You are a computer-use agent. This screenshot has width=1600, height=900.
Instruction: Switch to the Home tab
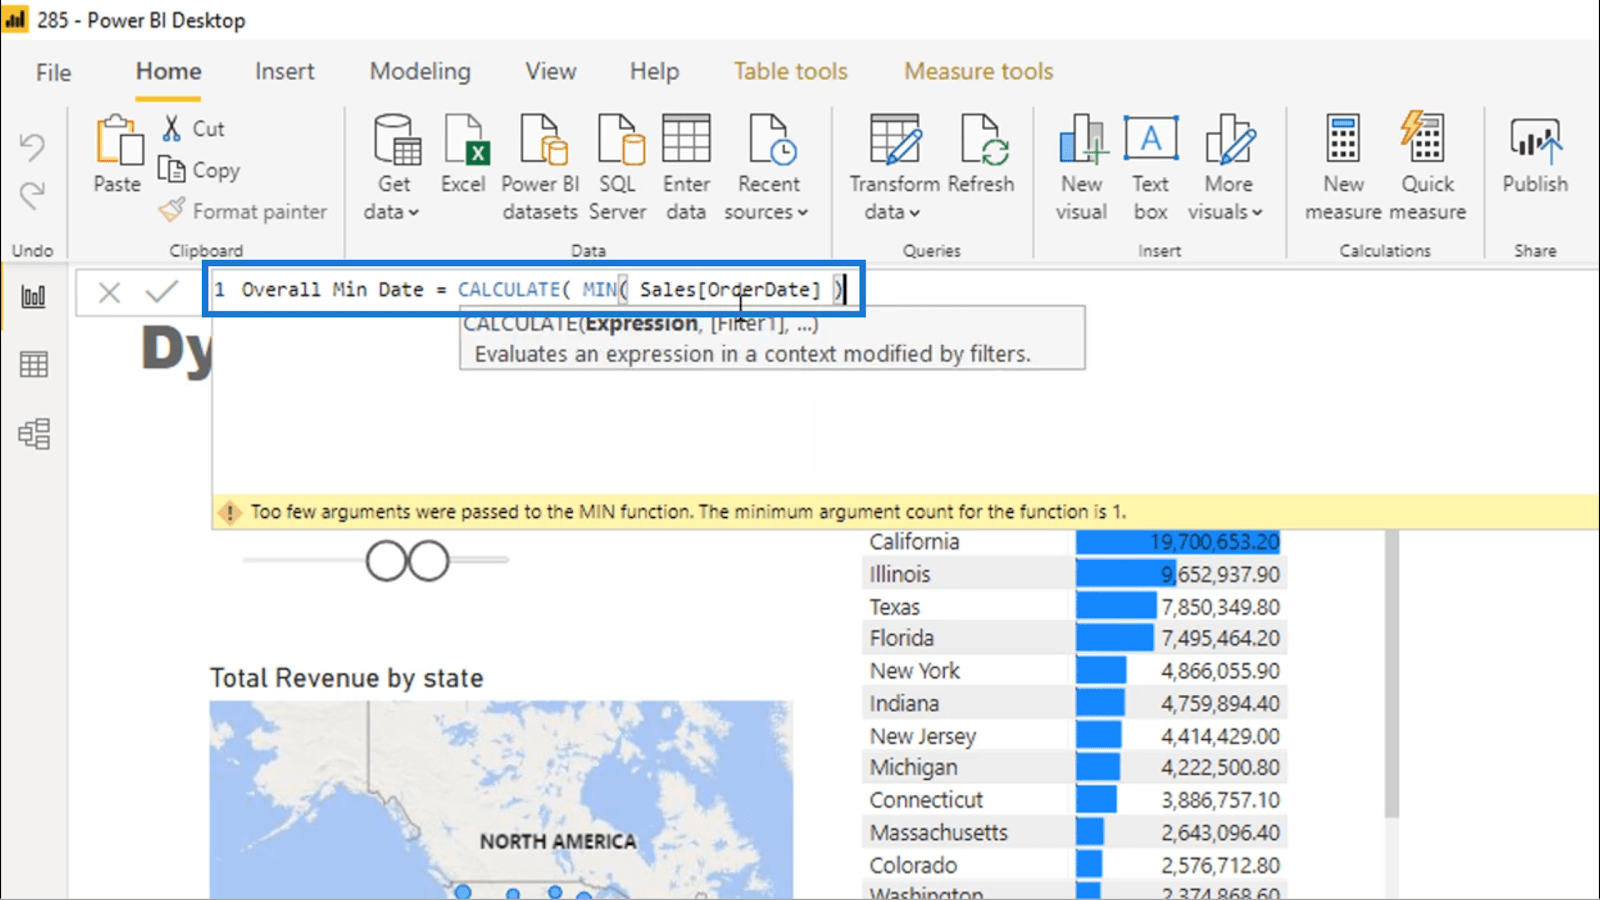169,71
